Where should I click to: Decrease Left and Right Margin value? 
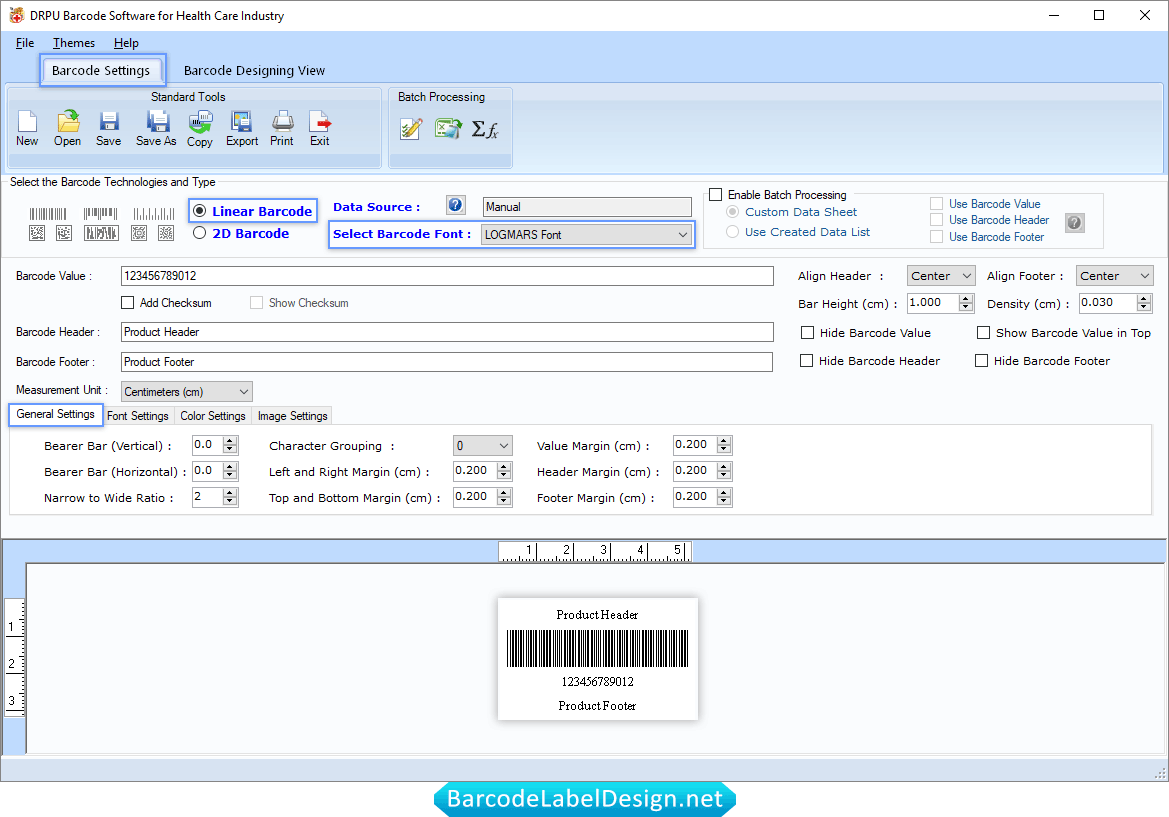click(x=505, y=476)
